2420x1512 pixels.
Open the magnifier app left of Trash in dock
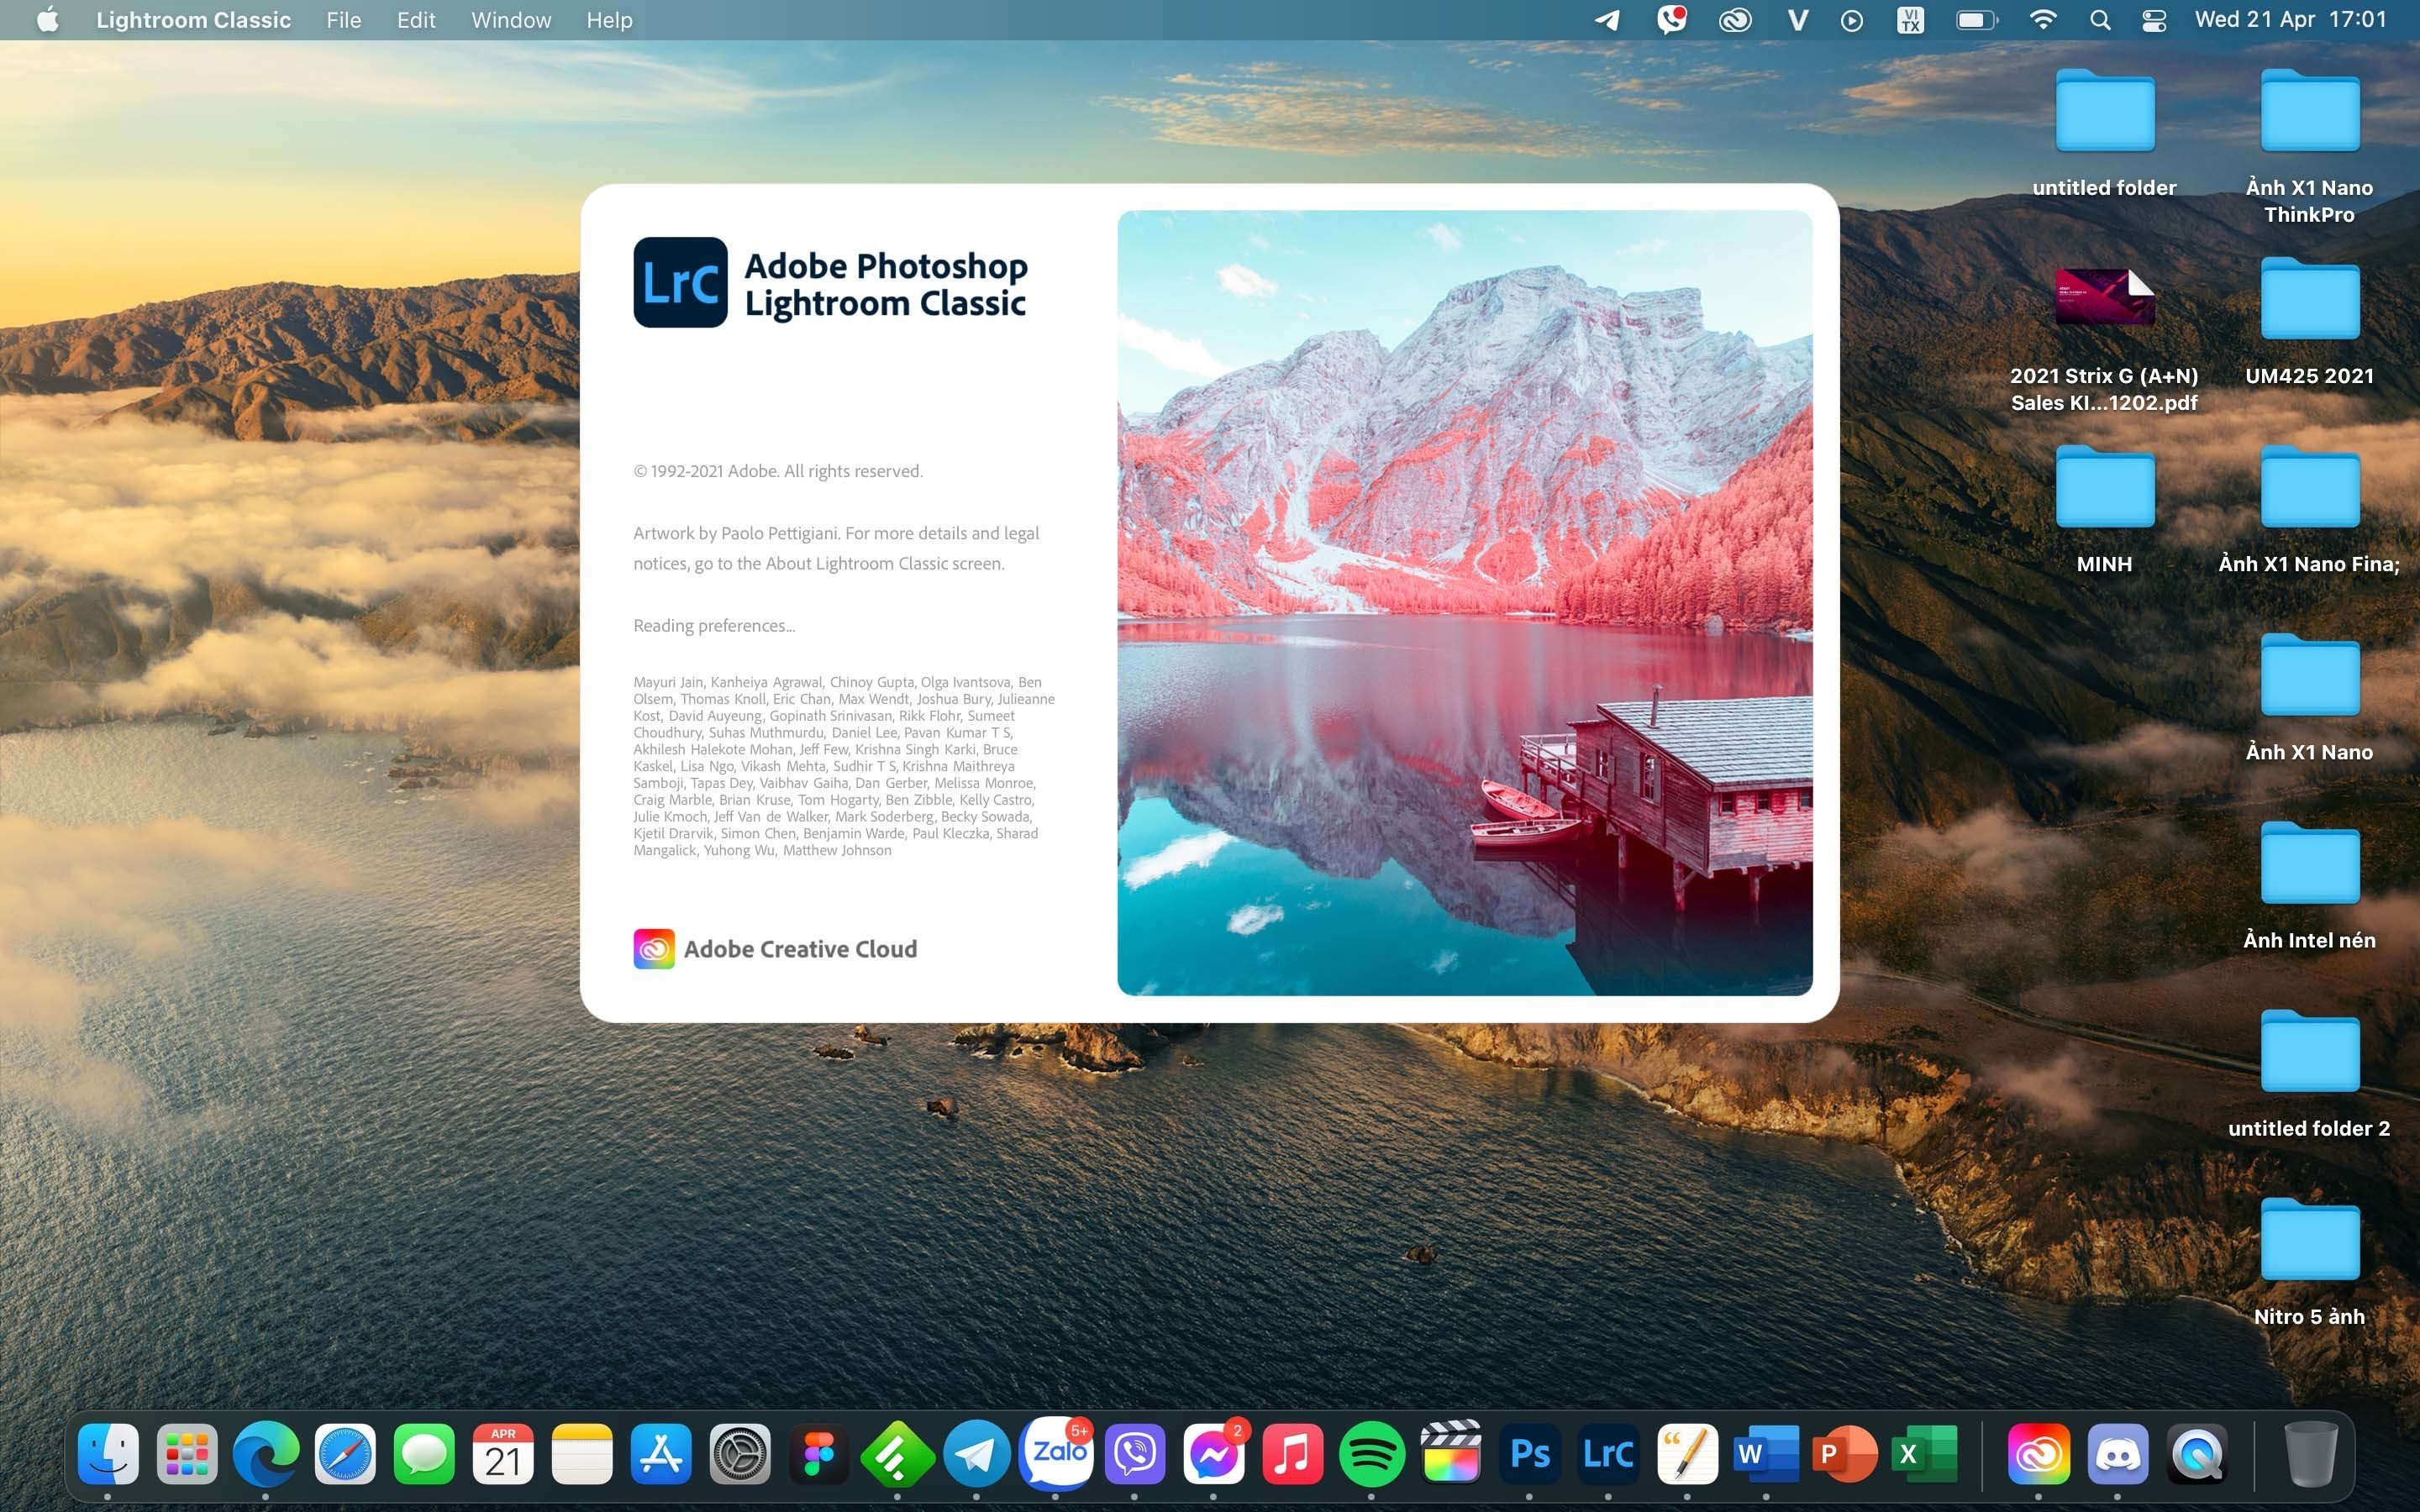coord(2196,1453)
